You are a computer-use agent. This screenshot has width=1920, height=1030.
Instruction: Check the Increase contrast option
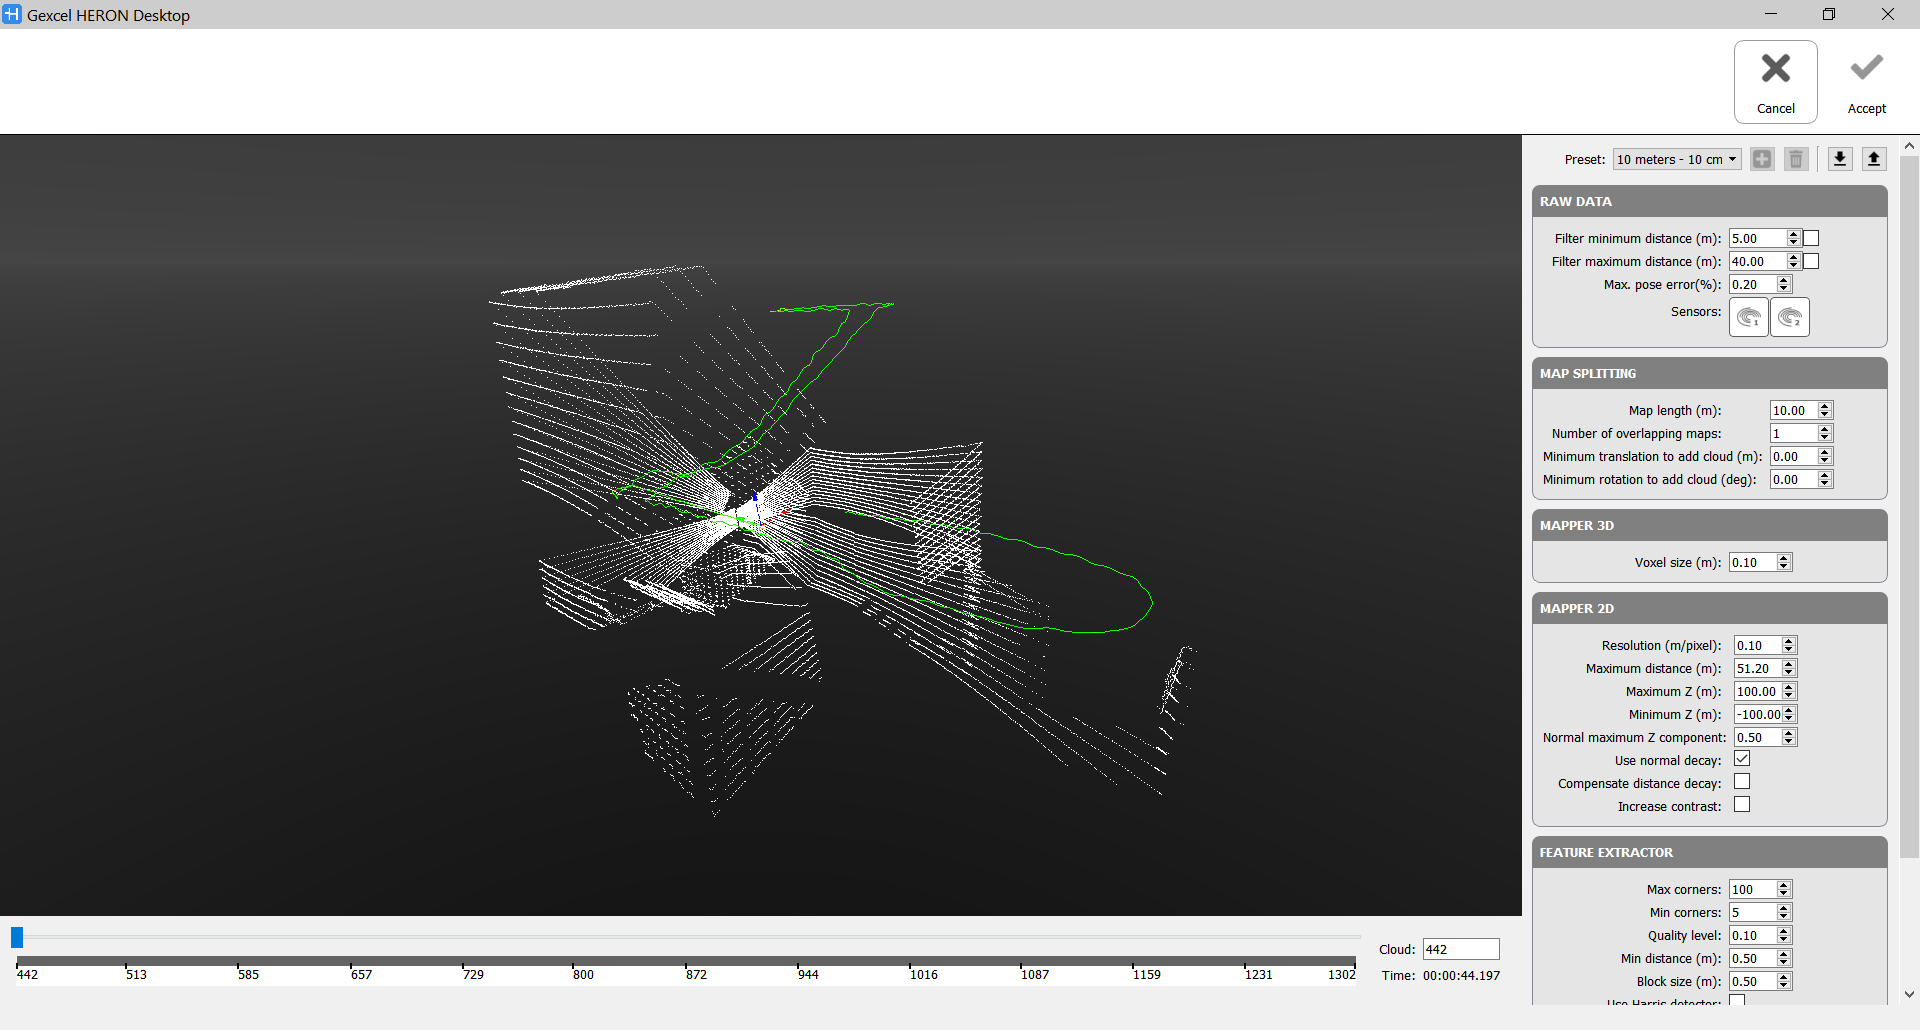1742,805
